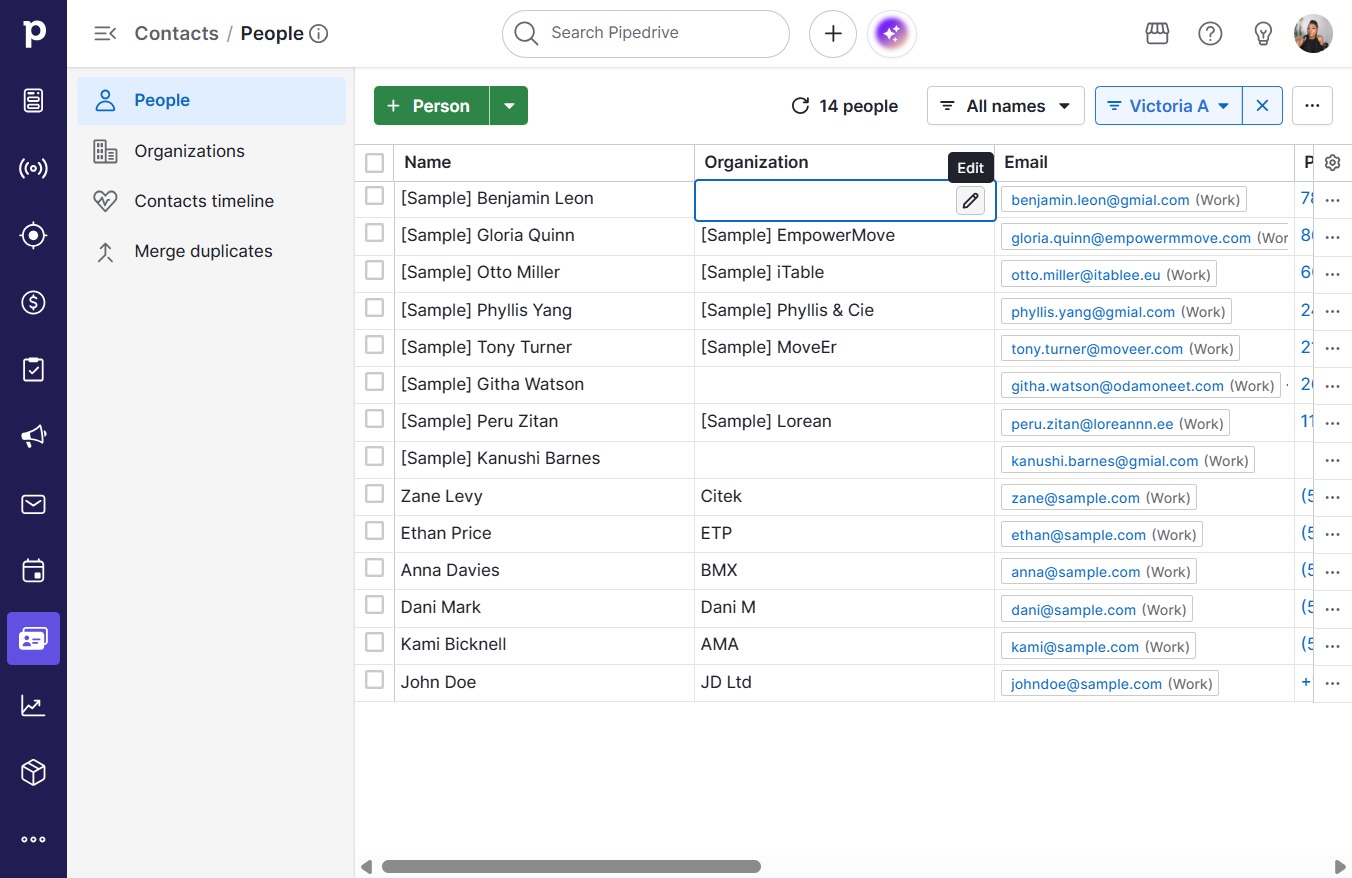Viewport: 1352px width, 878px height.
Task: Open the Contacts breadcrumb link
Action: point(176,33)
